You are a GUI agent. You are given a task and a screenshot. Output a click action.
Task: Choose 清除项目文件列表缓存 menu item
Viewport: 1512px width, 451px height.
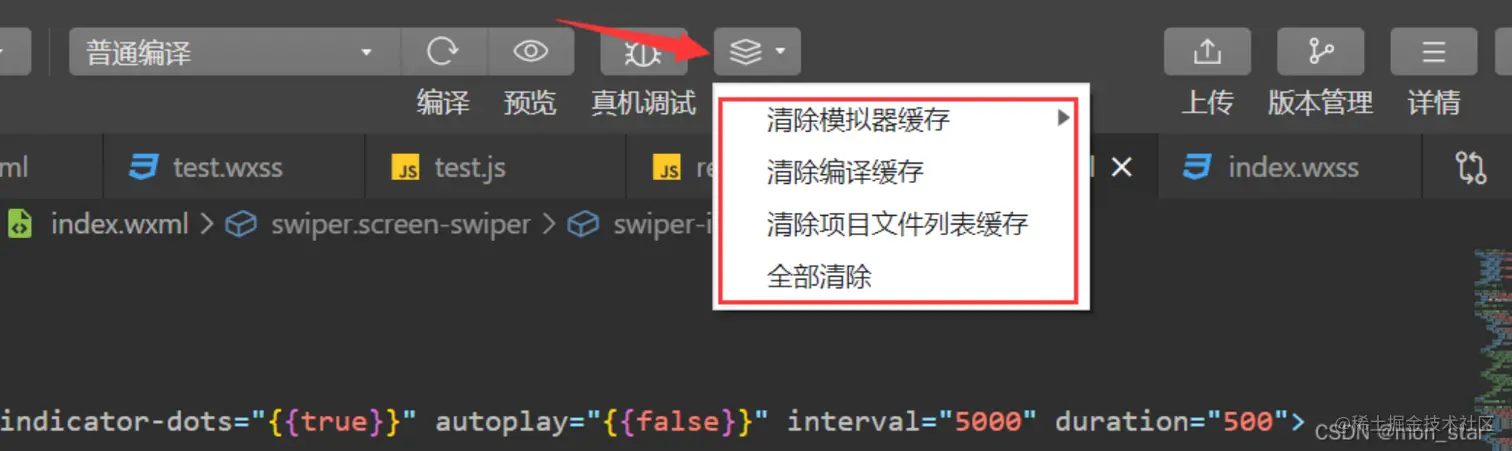click(x=897, y=223)
